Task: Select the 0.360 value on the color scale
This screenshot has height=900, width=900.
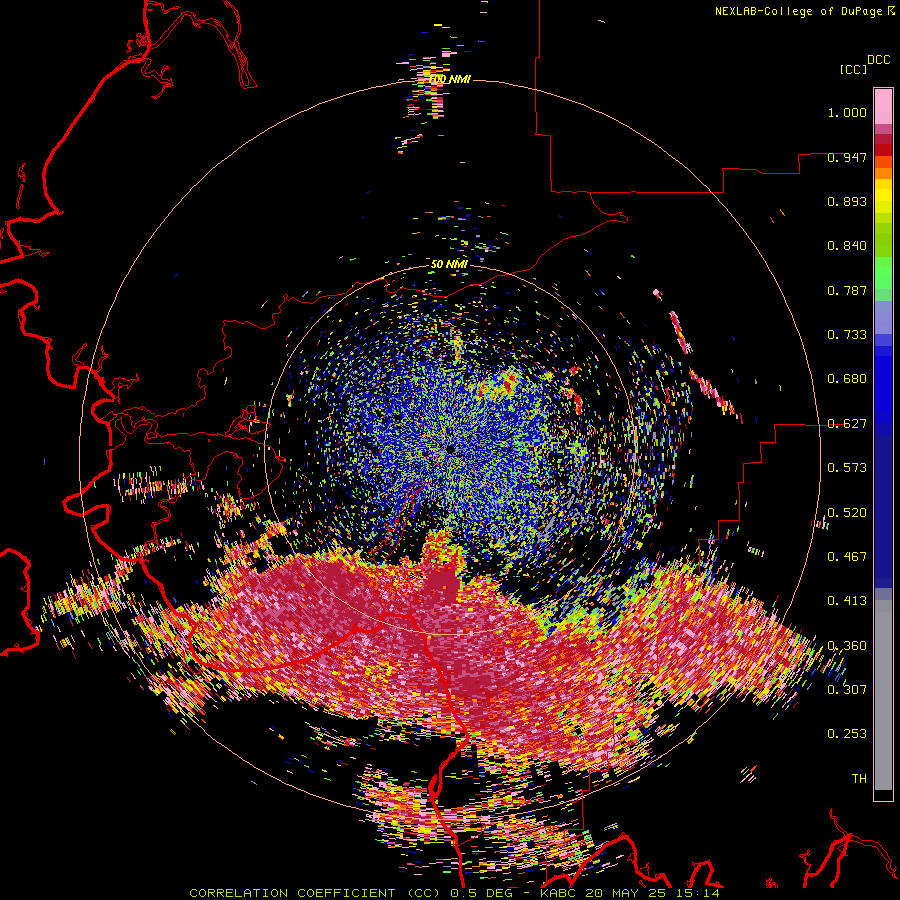Action: coord(847,645)
